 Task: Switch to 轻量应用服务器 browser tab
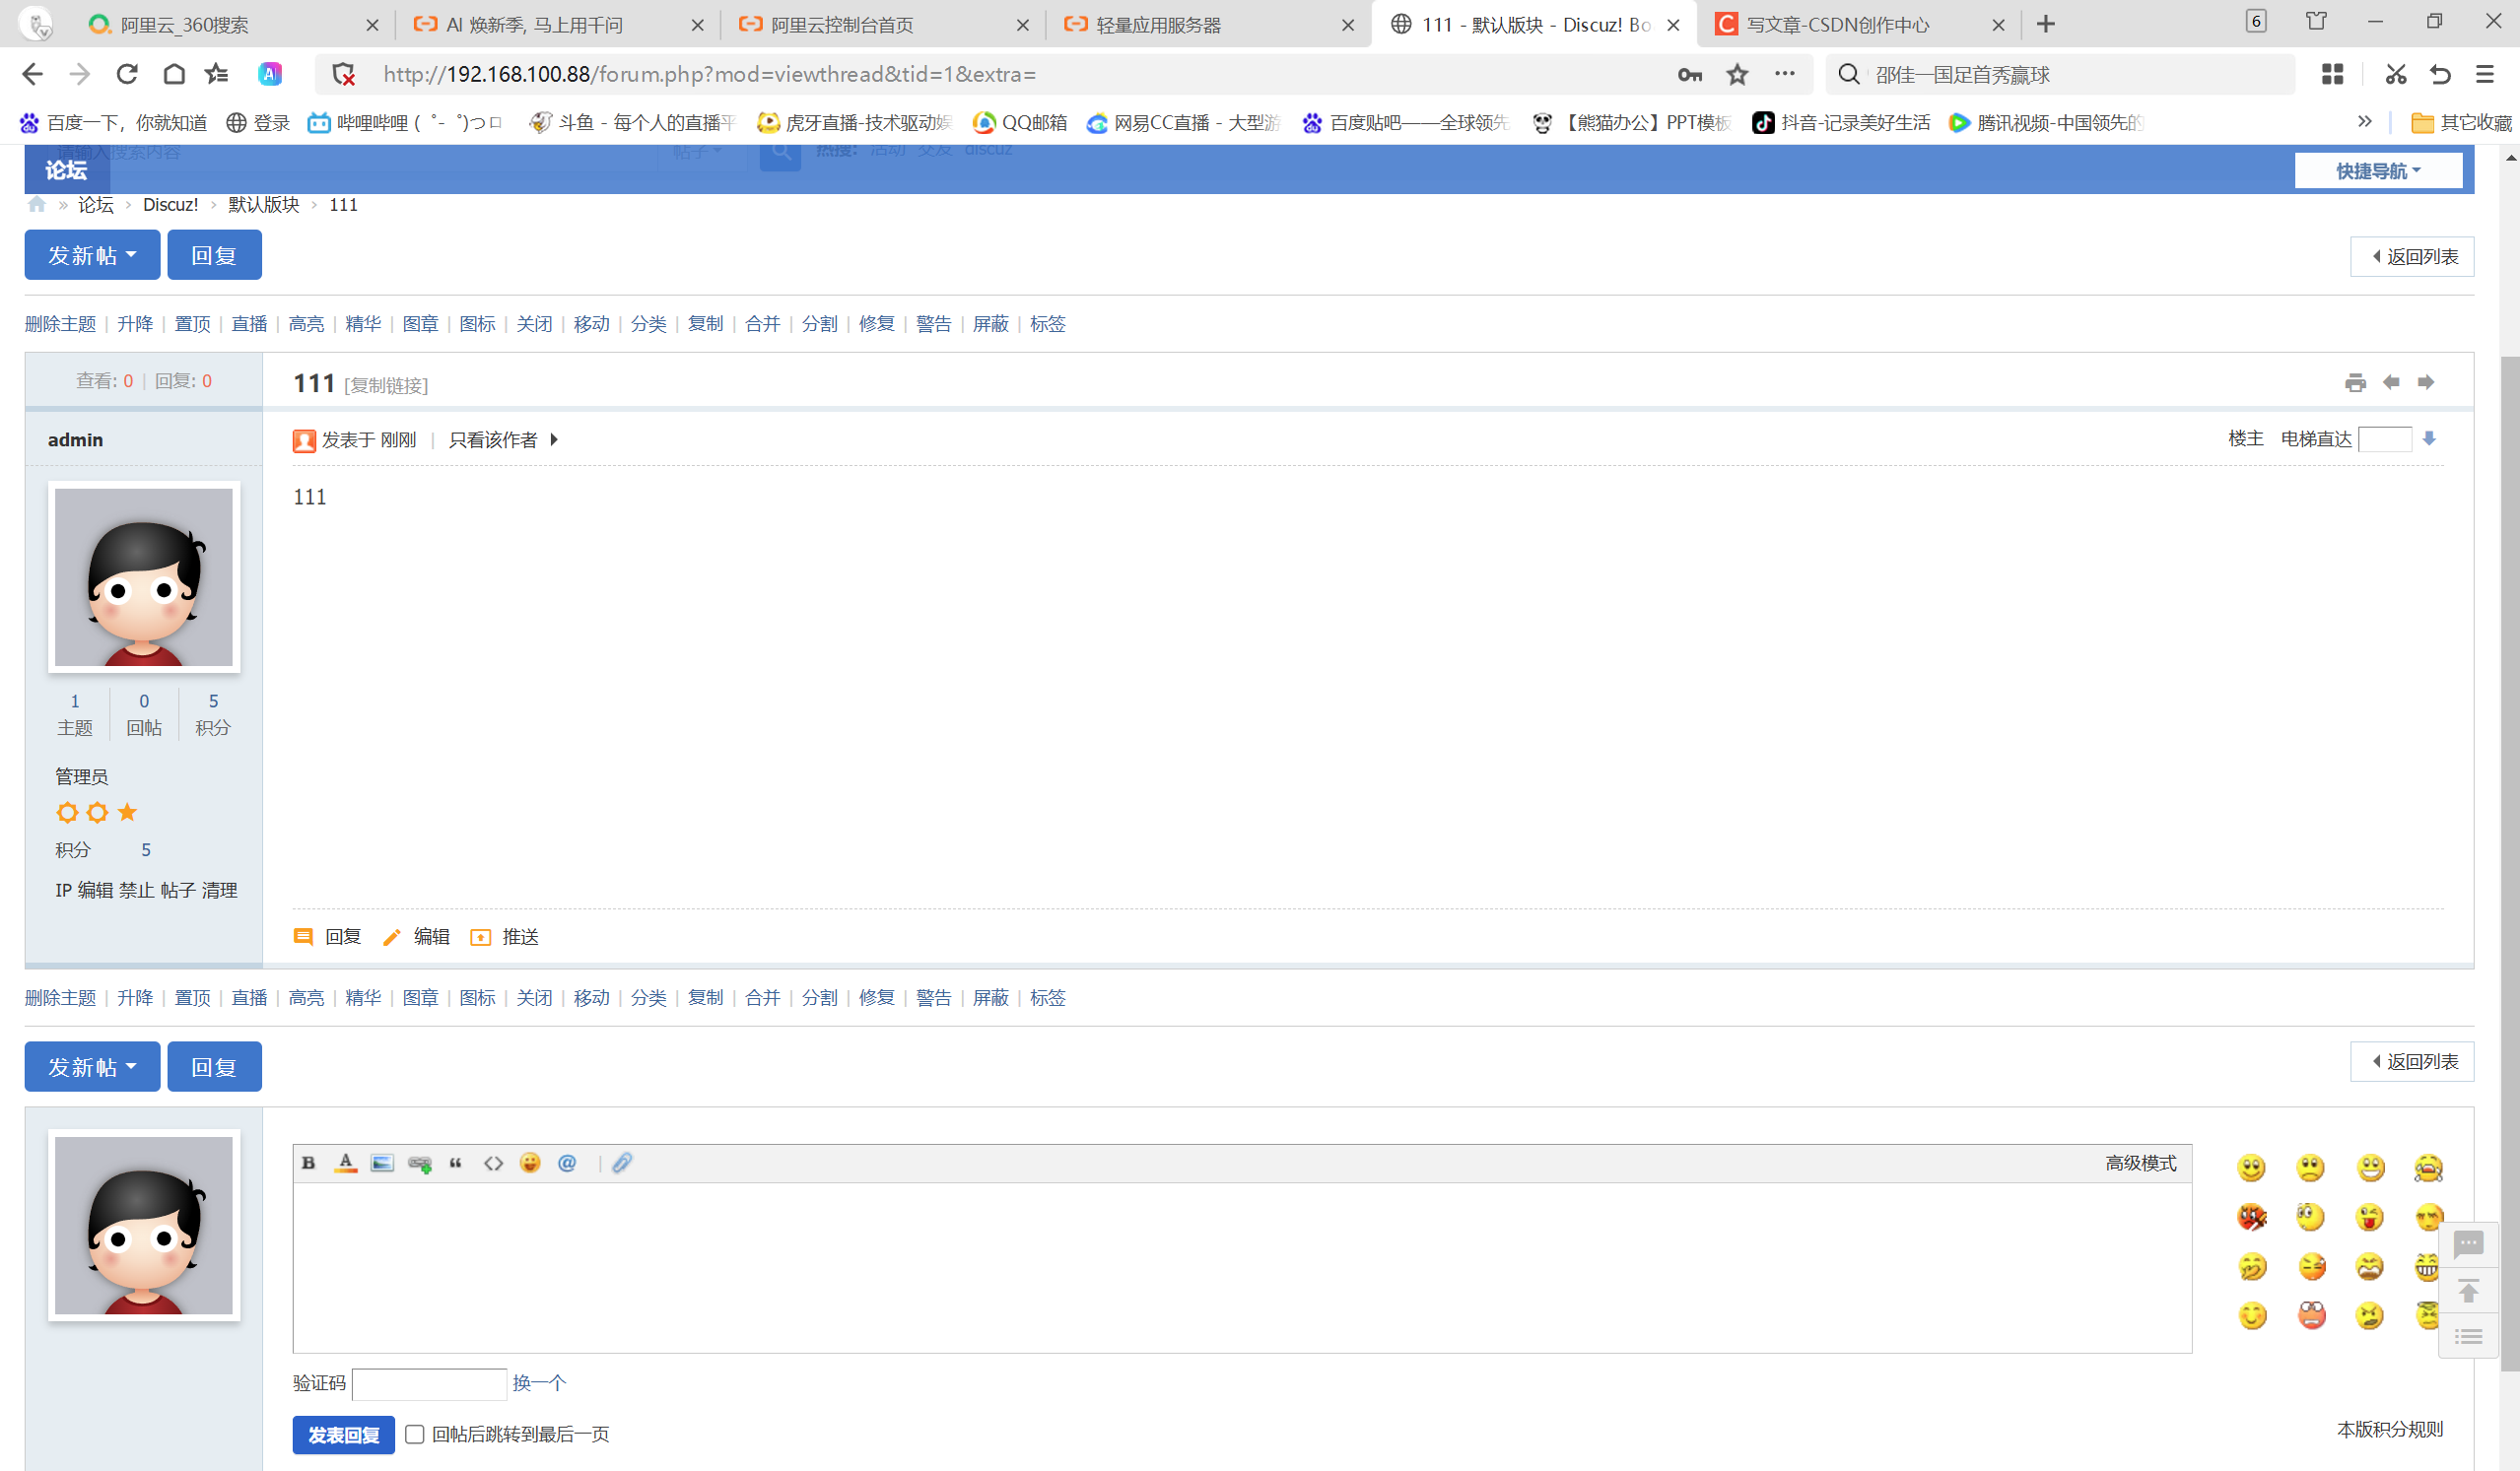pos(1159,25)
